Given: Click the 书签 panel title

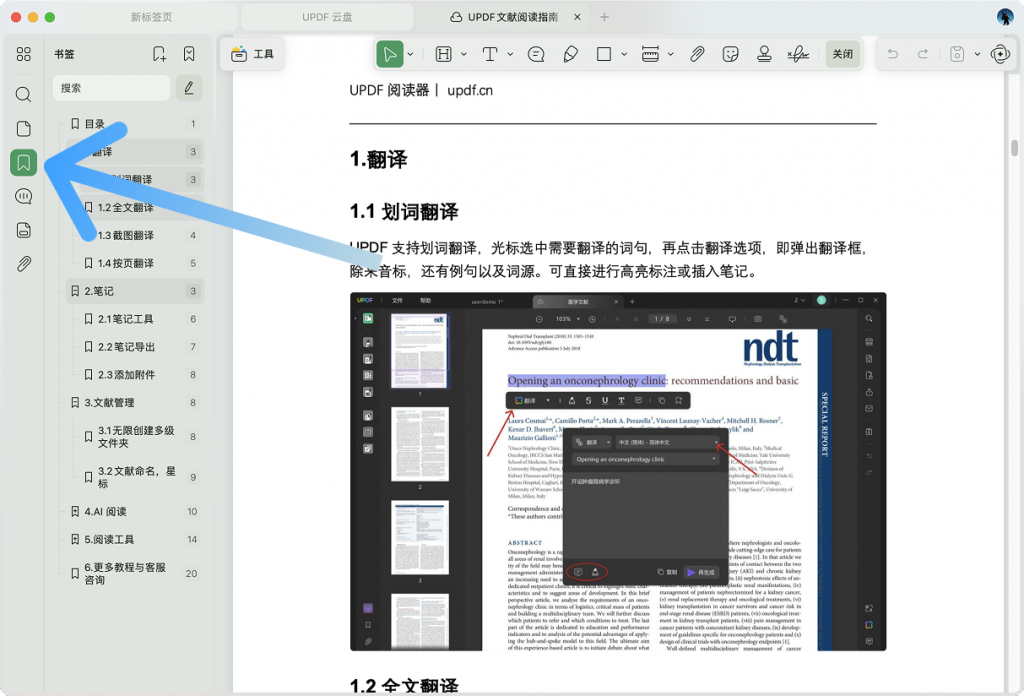Looking at the screenshot, I should 64,54.
